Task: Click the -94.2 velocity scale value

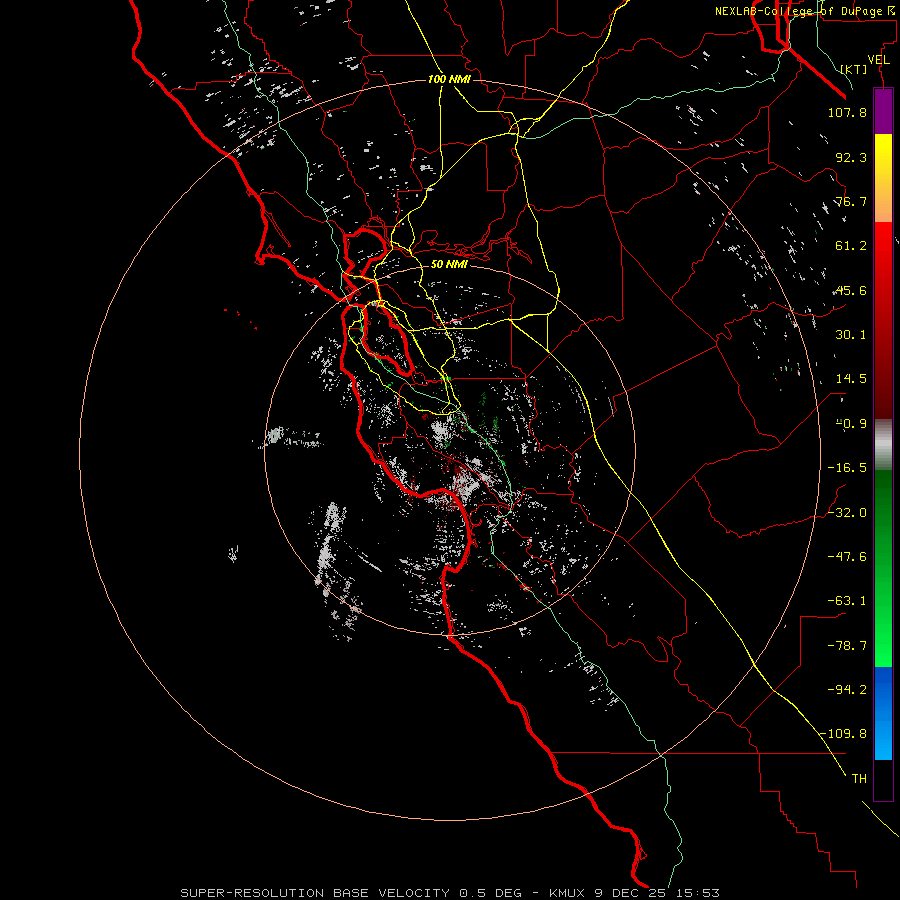Action: point(847,690)
